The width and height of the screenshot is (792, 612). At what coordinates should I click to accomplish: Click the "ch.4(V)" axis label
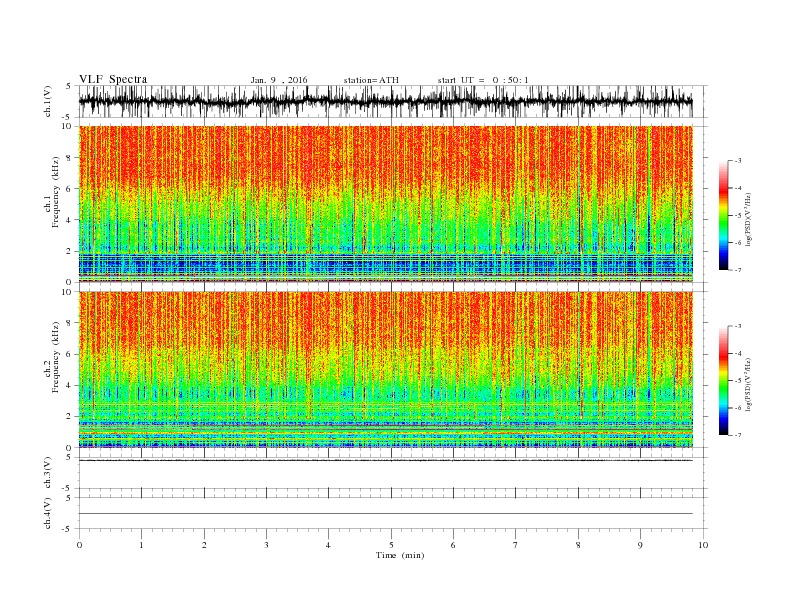(x=48, y=513)
